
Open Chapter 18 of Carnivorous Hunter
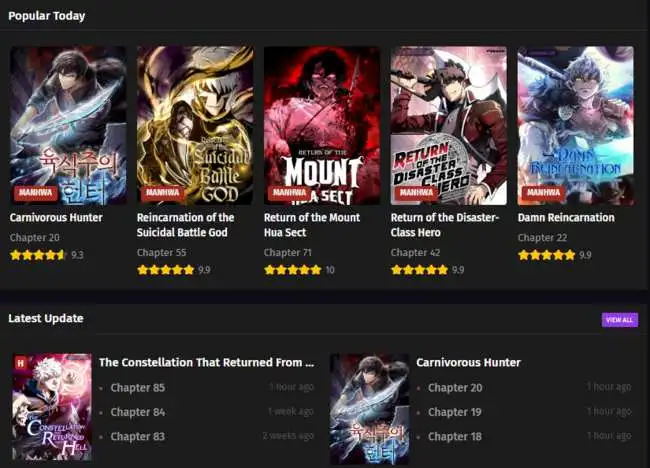(455, 437)
